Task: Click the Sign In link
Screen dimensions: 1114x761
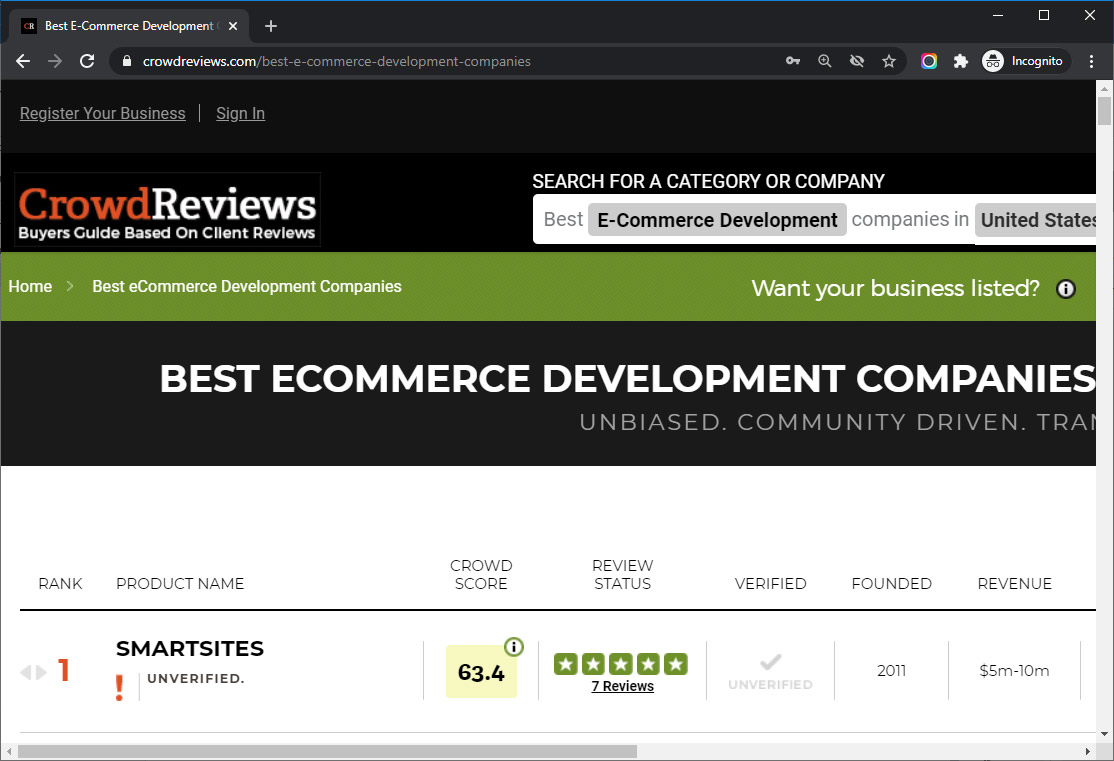Action: [240, 114]
